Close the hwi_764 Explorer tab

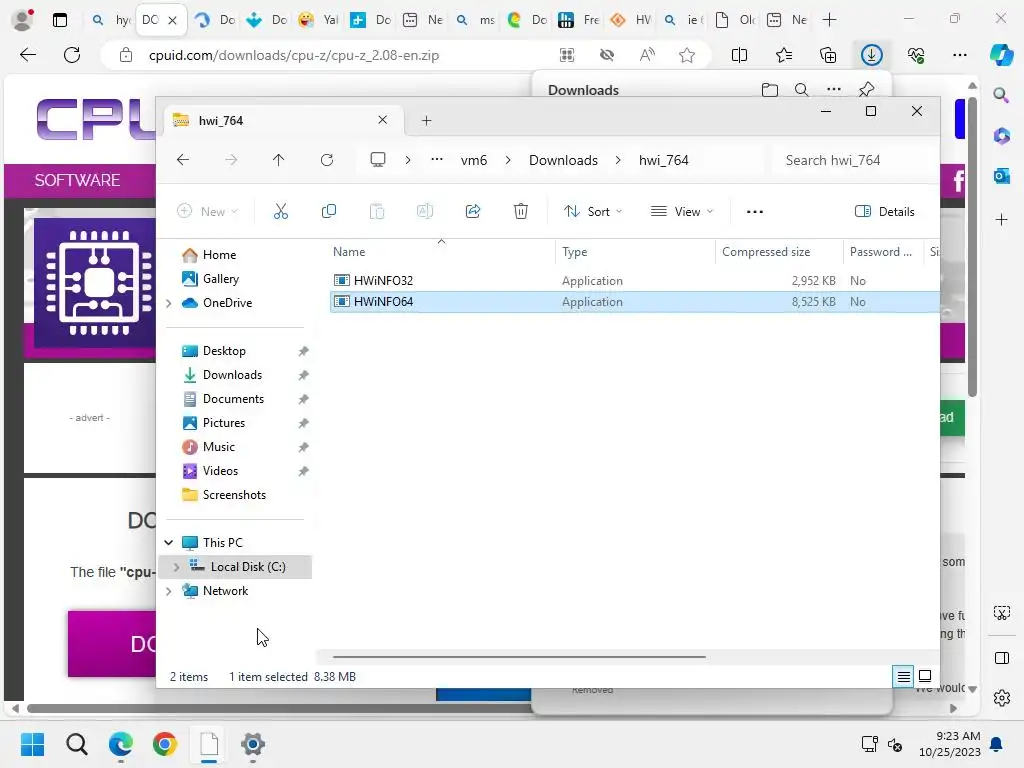pos(383,120)
